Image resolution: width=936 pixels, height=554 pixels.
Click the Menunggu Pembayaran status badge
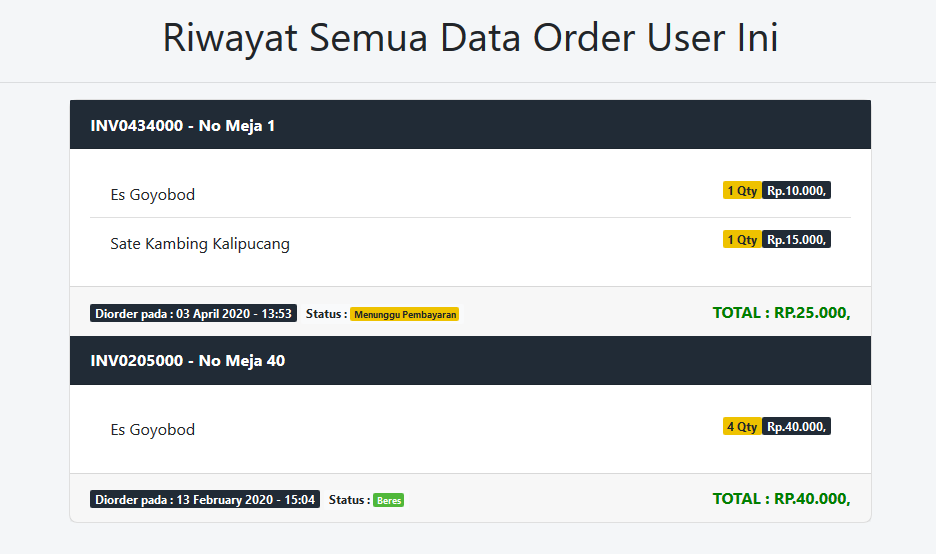405,314
